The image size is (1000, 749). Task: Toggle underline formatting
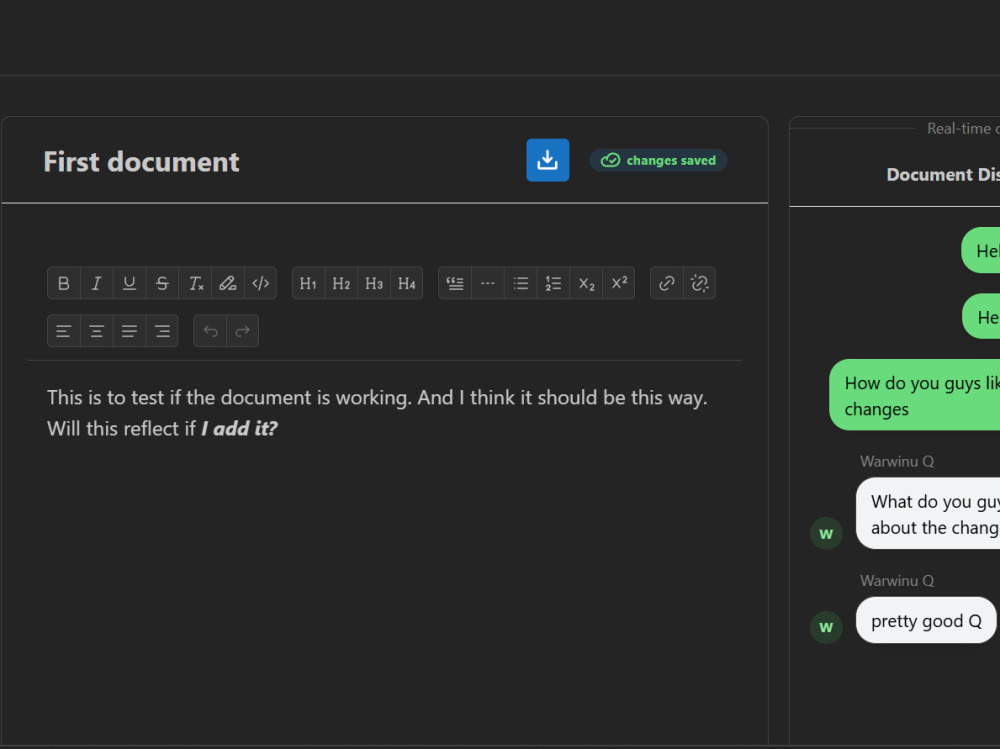(129, 283)
